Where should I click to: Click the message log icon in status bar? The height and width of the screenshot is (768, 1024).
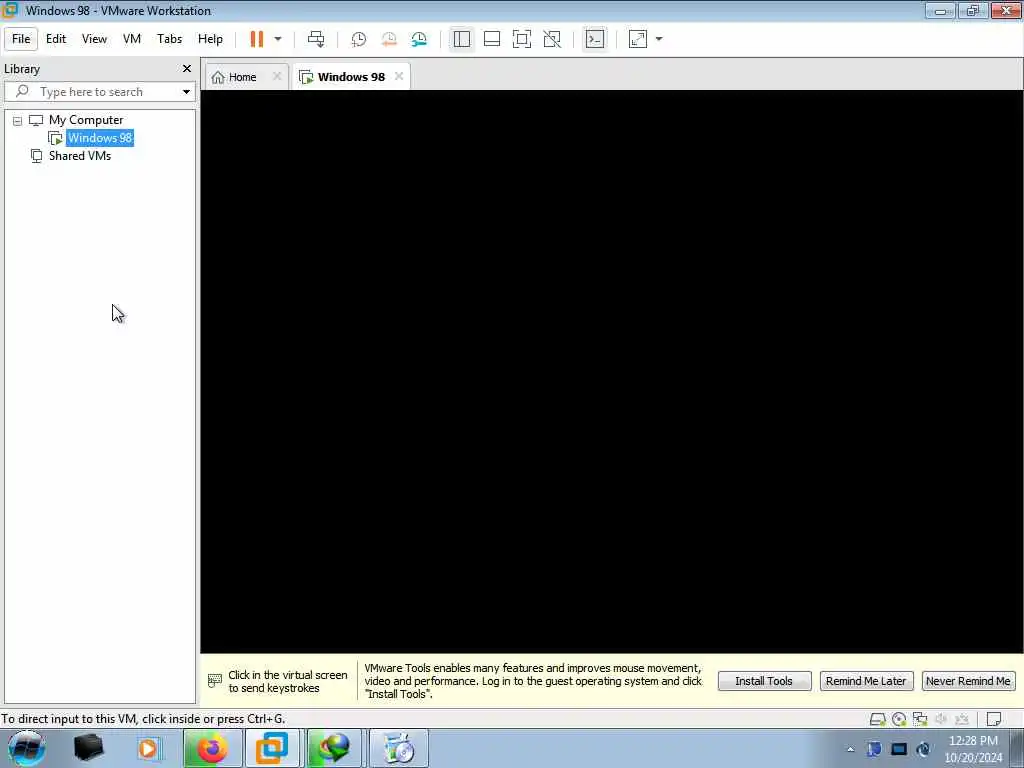tap(994, 719)
